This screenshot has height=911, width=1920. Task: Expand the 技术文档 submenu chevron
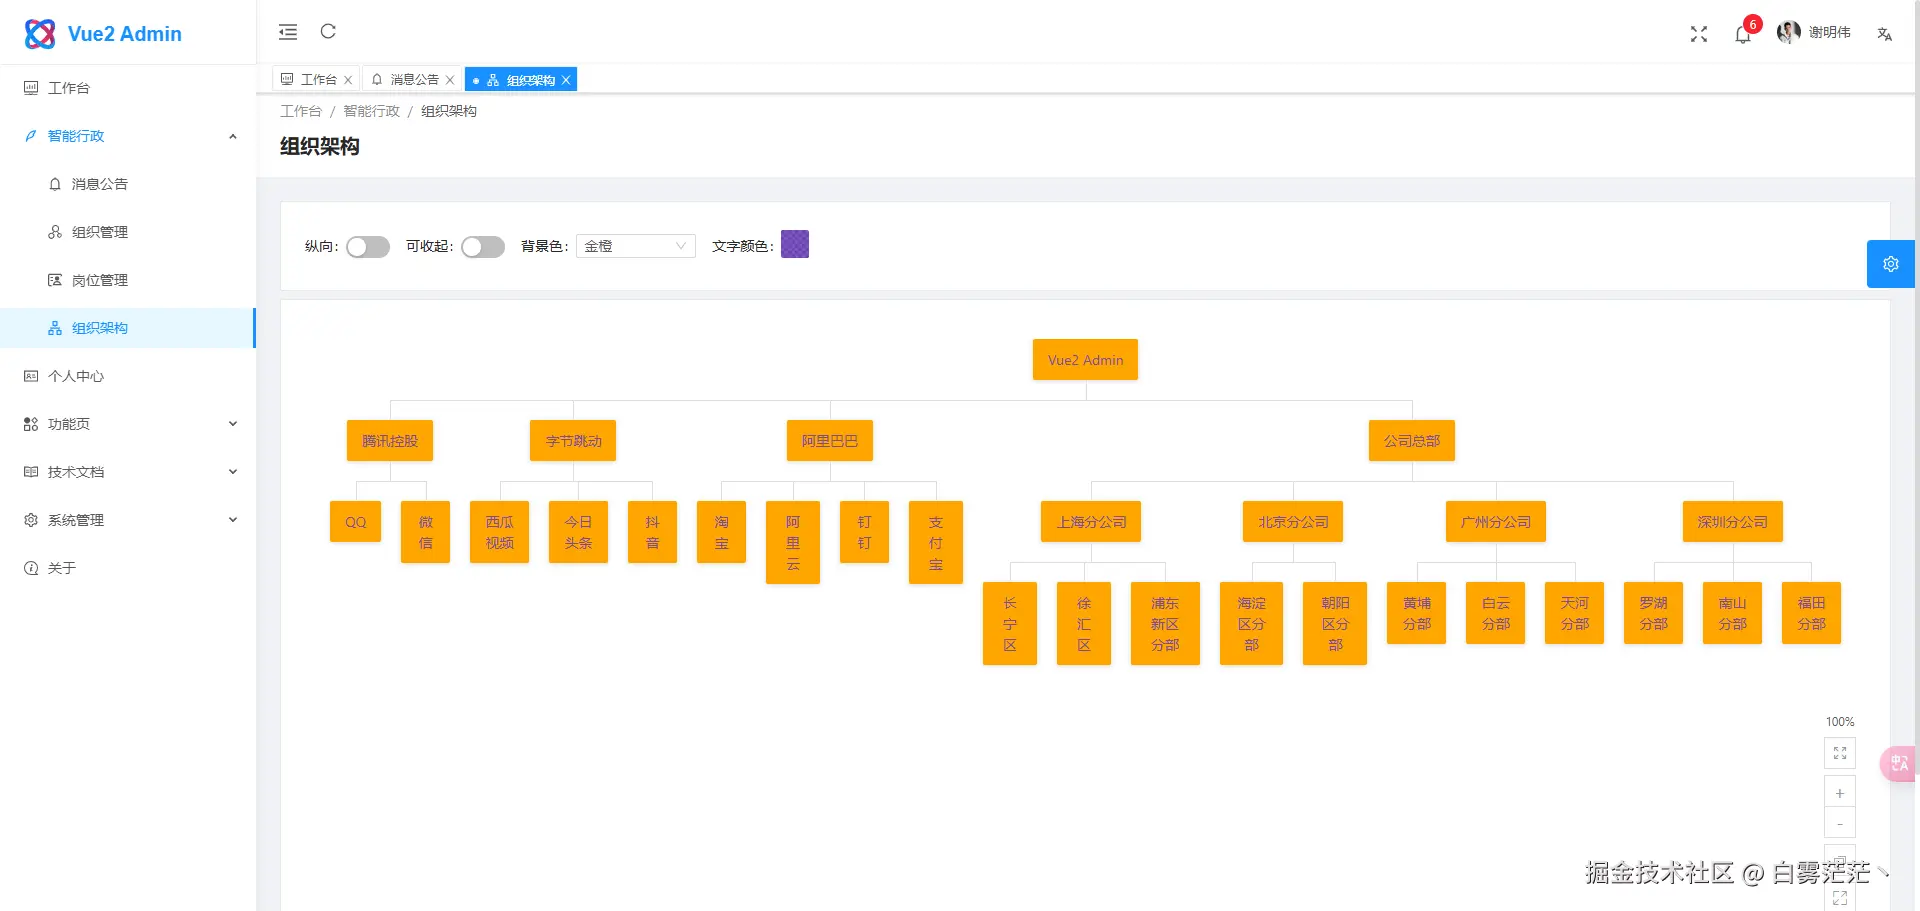(233, 472)
